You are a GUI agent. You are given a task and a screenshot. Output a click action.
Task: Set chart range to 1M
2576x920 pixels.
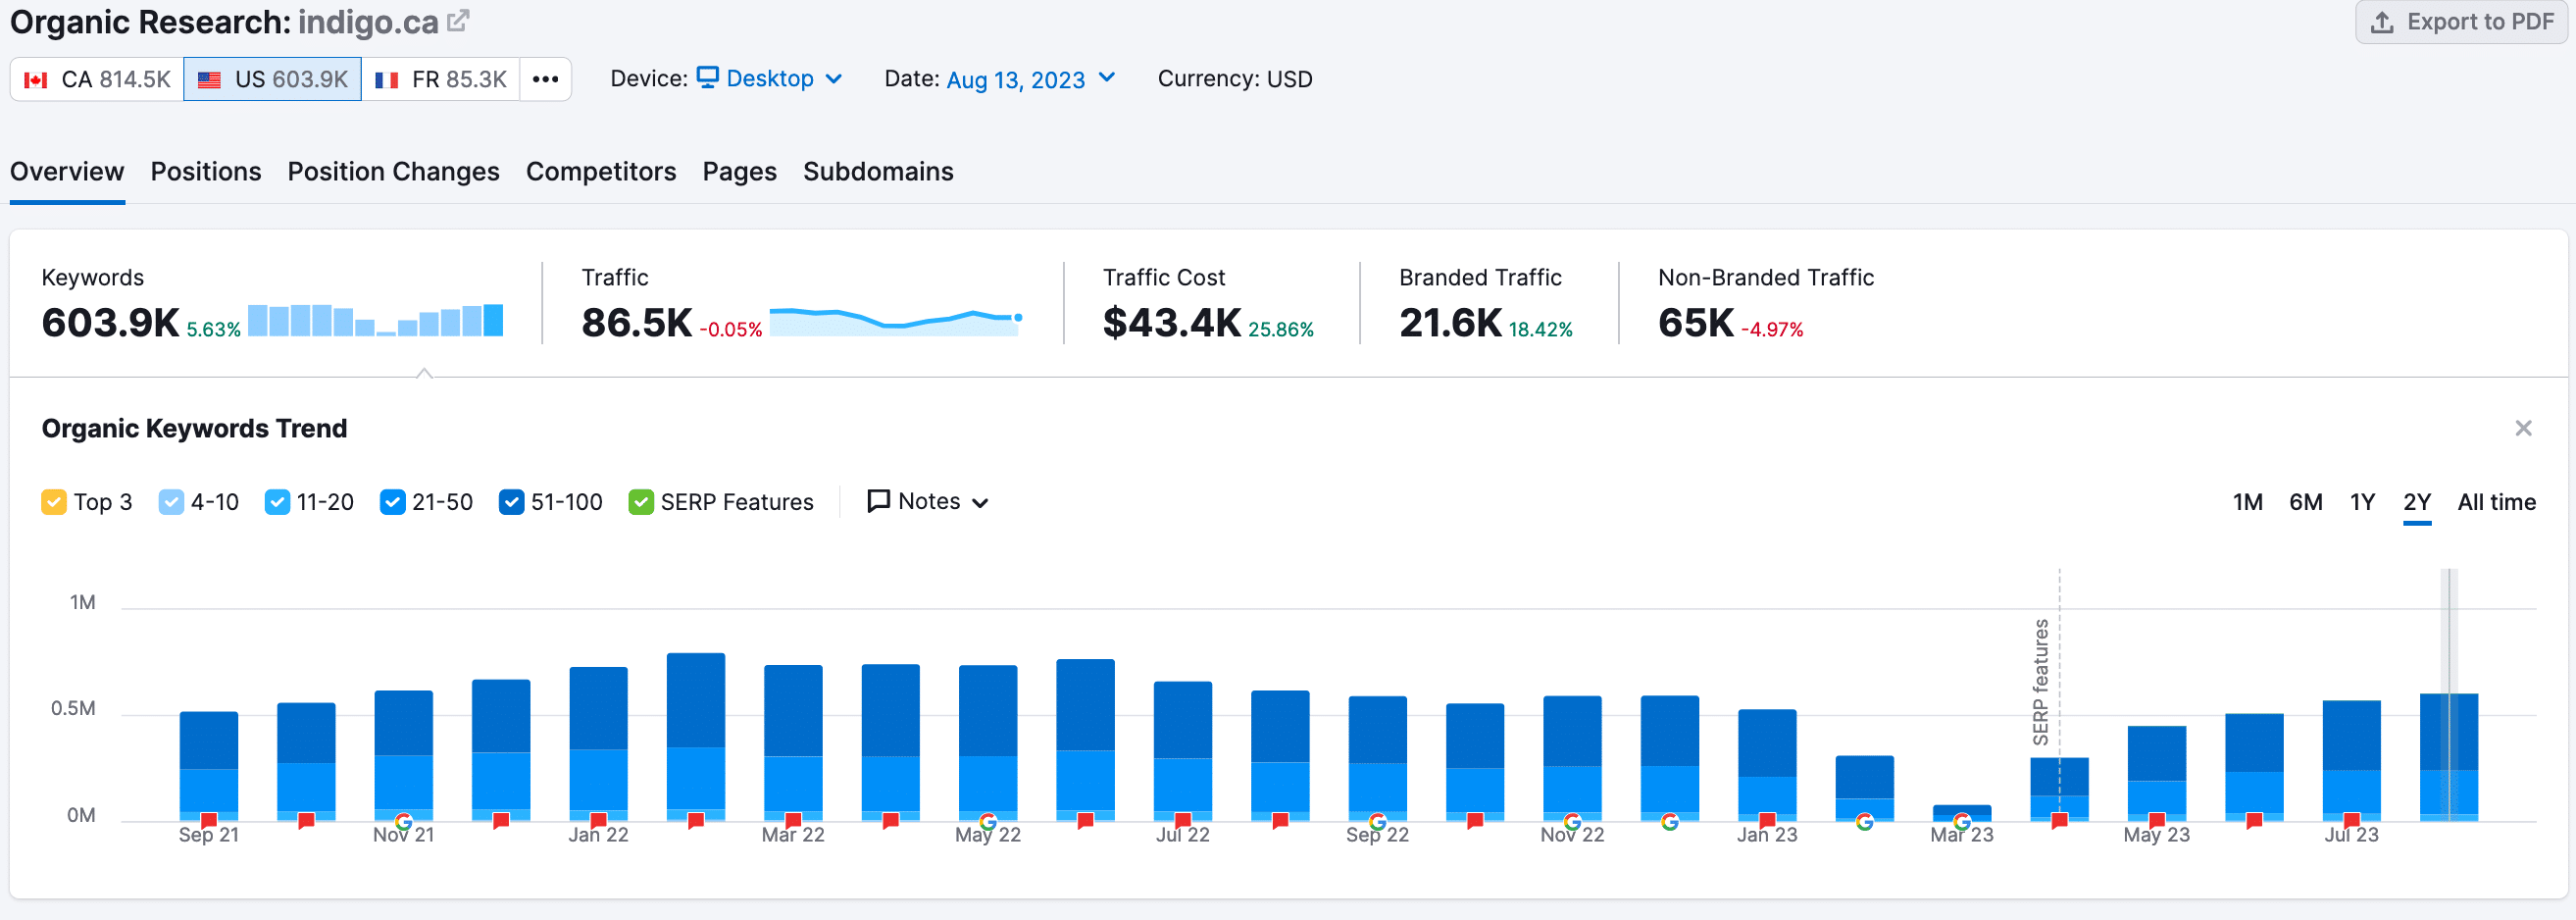(x=2247, y=501)
